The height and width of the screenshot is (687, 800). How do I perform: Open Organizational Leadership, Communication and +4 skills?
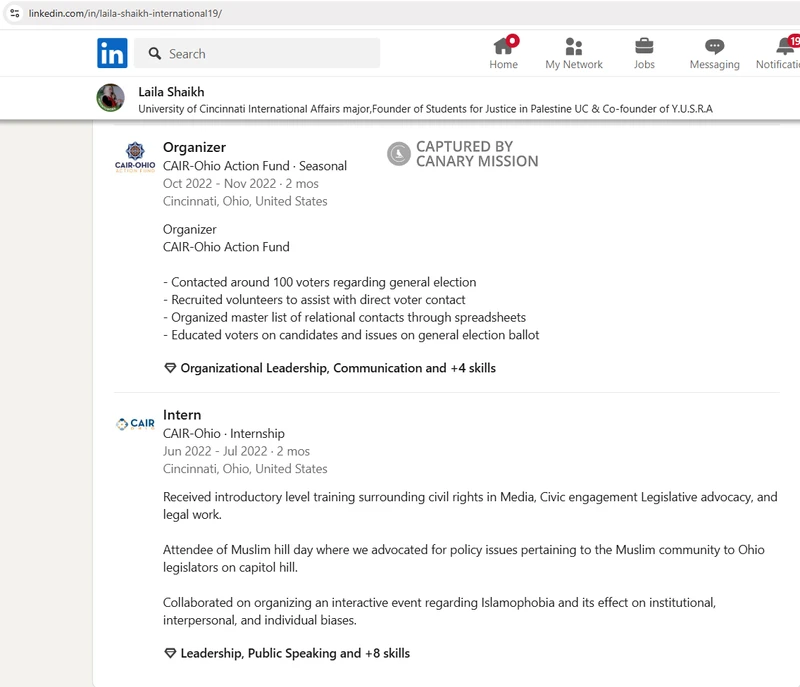tap(338, 368)
